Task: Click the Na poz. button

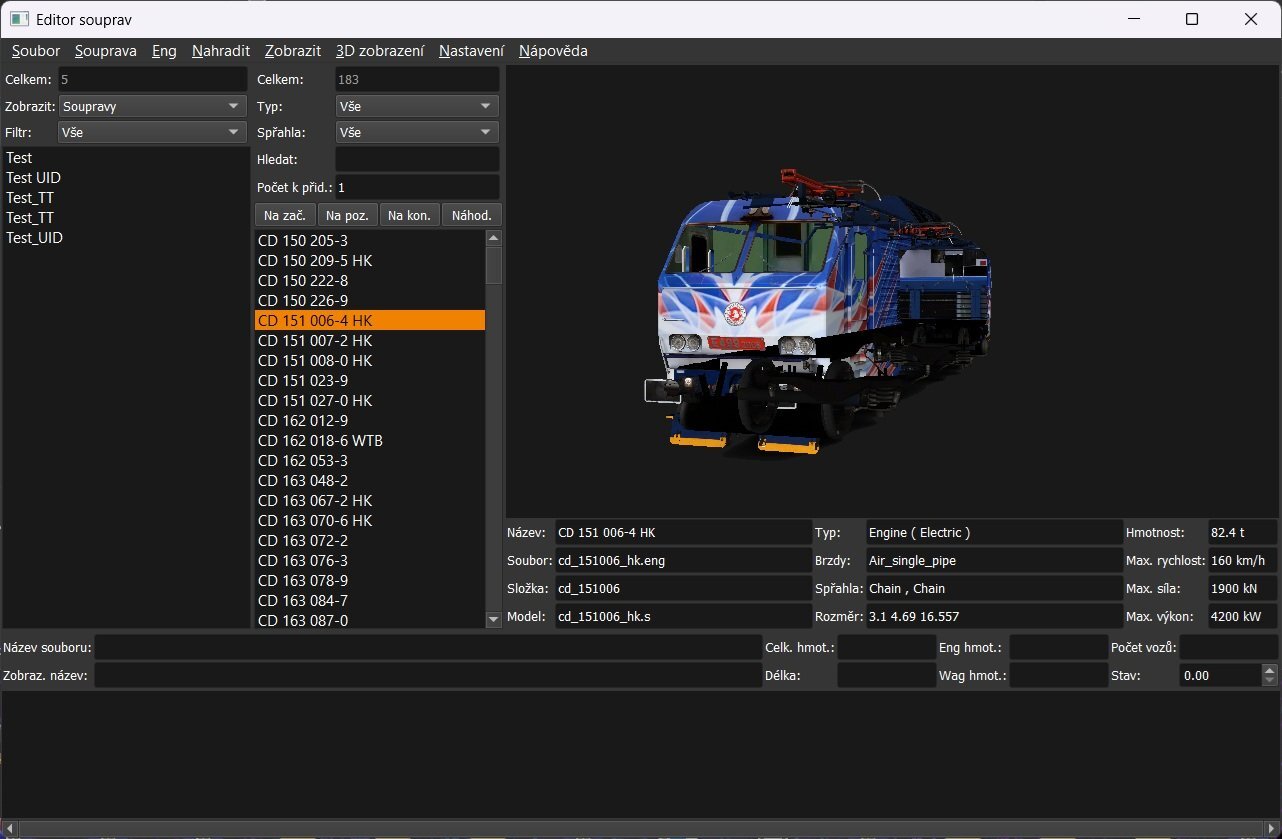Action: click(x=347, y=215)
